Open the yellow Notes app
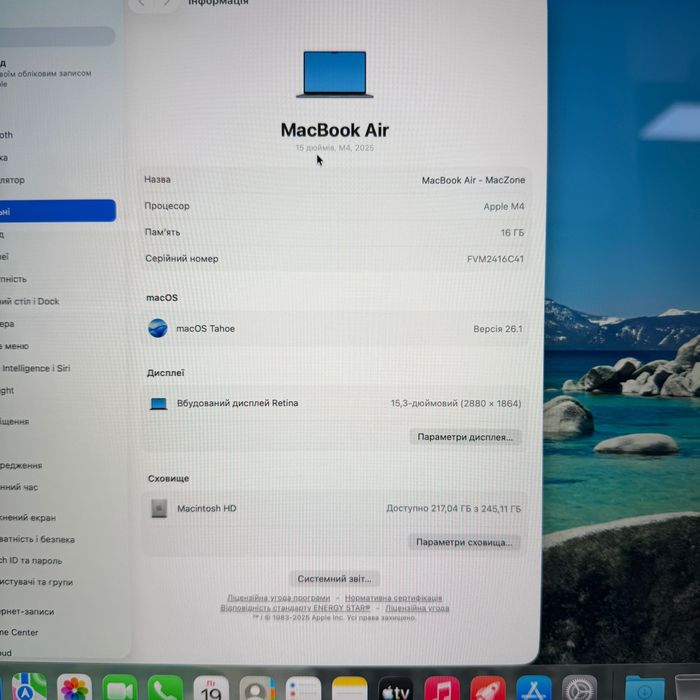The width and height of the screenshot is (700, 700). click(350, 688)
